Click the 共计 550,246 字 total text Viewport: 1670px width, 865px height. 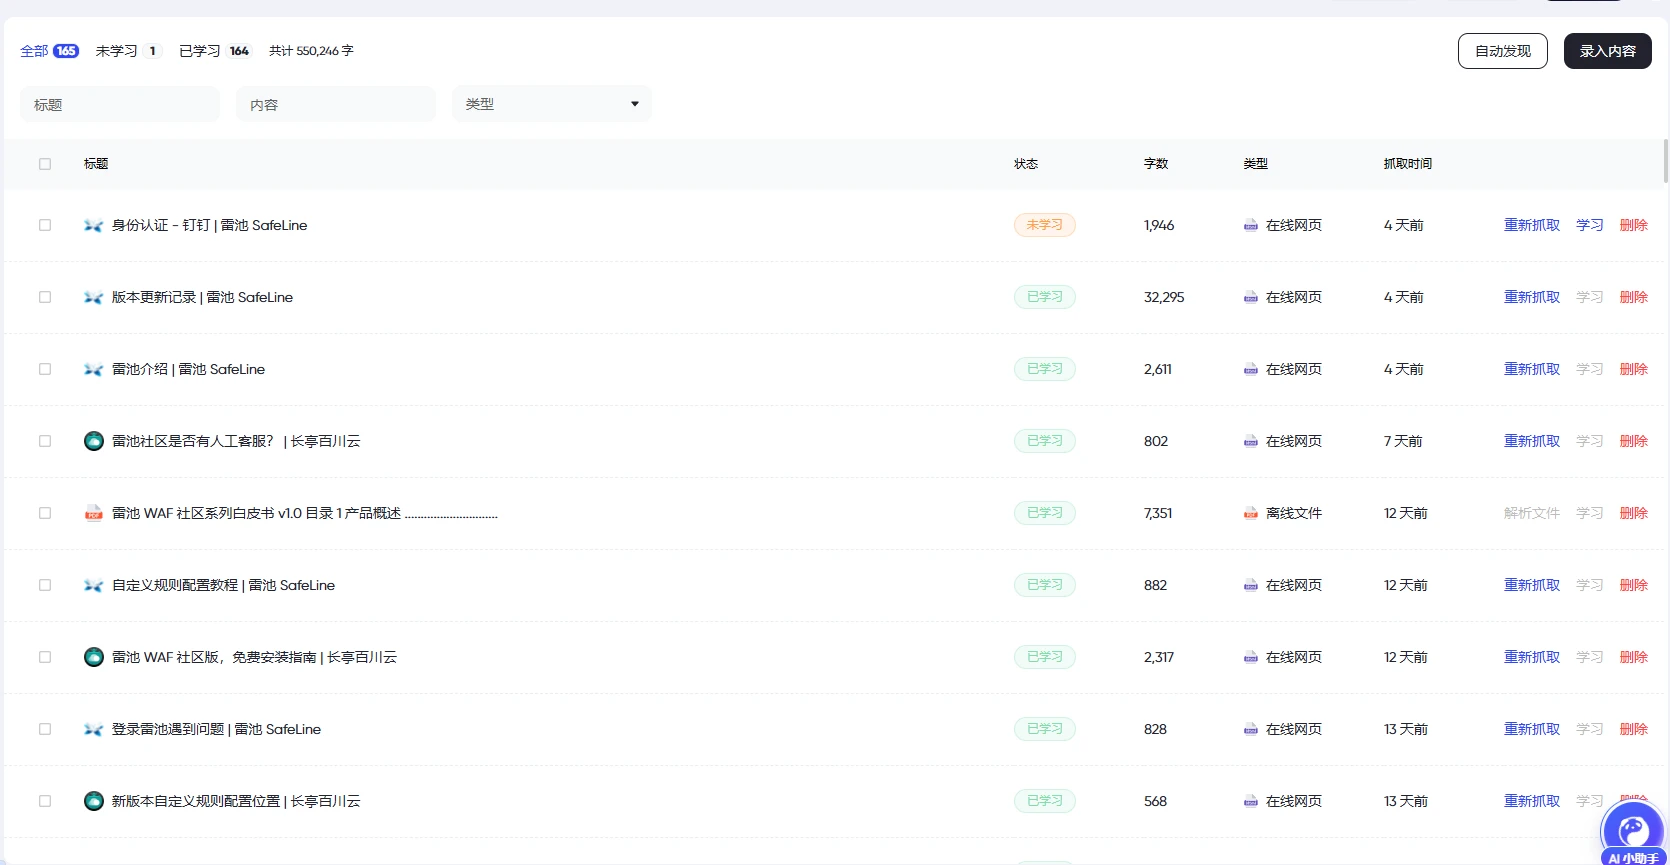coord(311,51)
